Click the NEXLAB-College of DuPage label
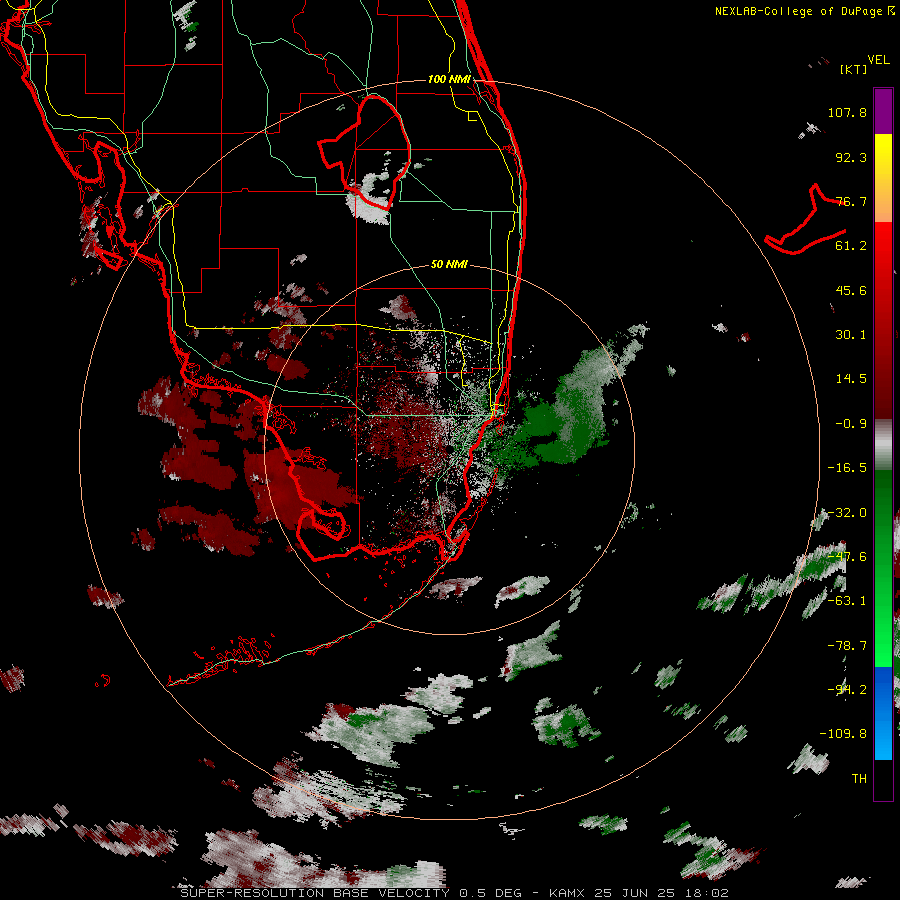This screenshot has height=900, width=900. coord(798,11)
